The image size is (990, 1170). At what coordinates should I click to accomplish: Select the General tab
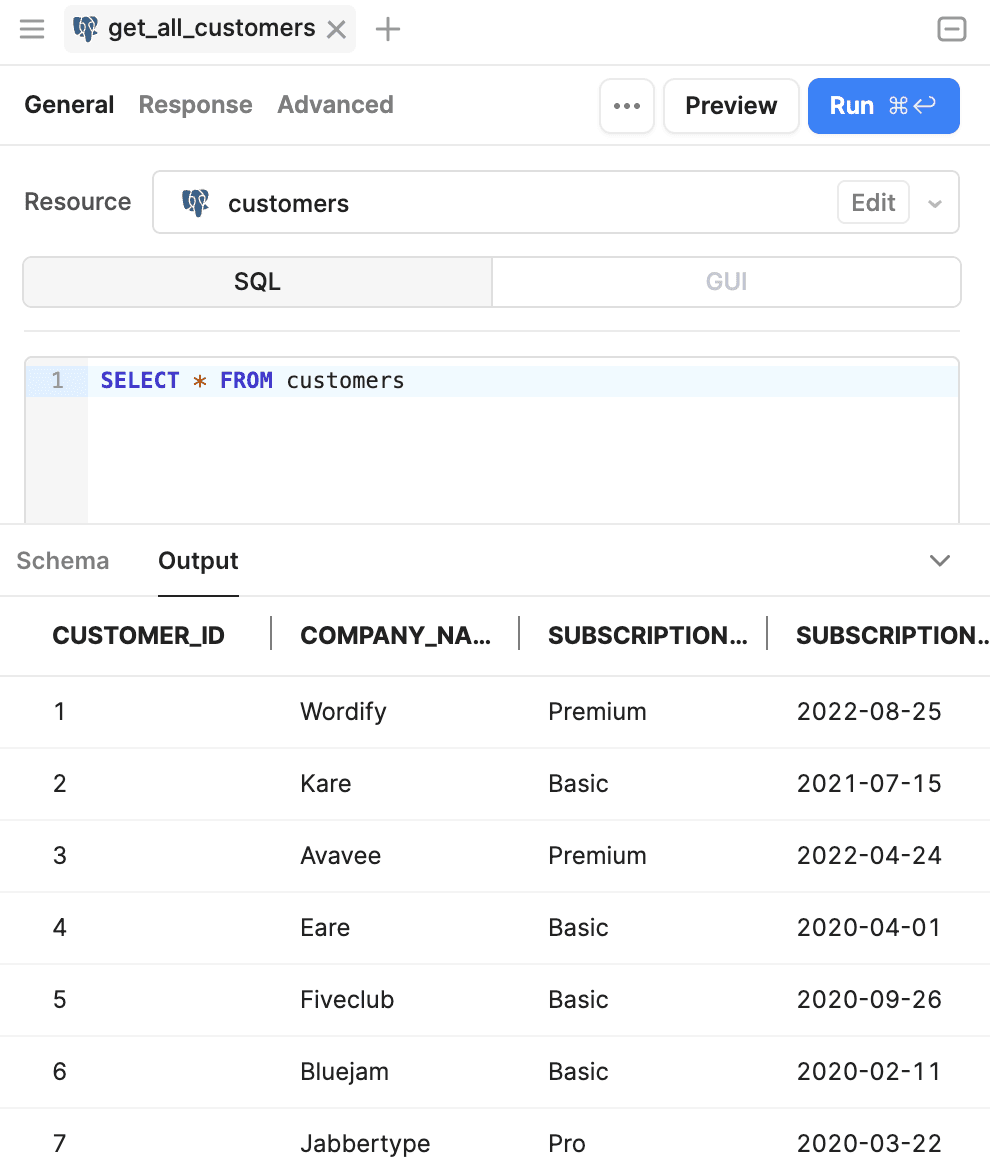click(x=69, y=104)
